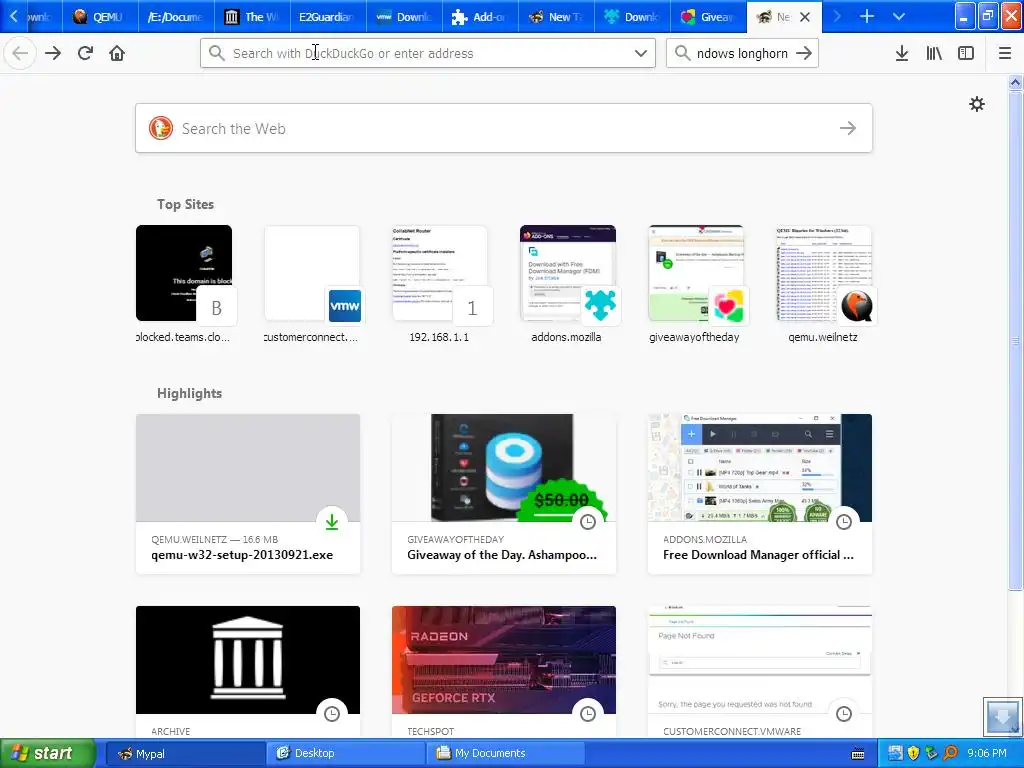Switch to the /E:/Docume tab
Screen dimensions: 1024x768
[x=176, y=17]
